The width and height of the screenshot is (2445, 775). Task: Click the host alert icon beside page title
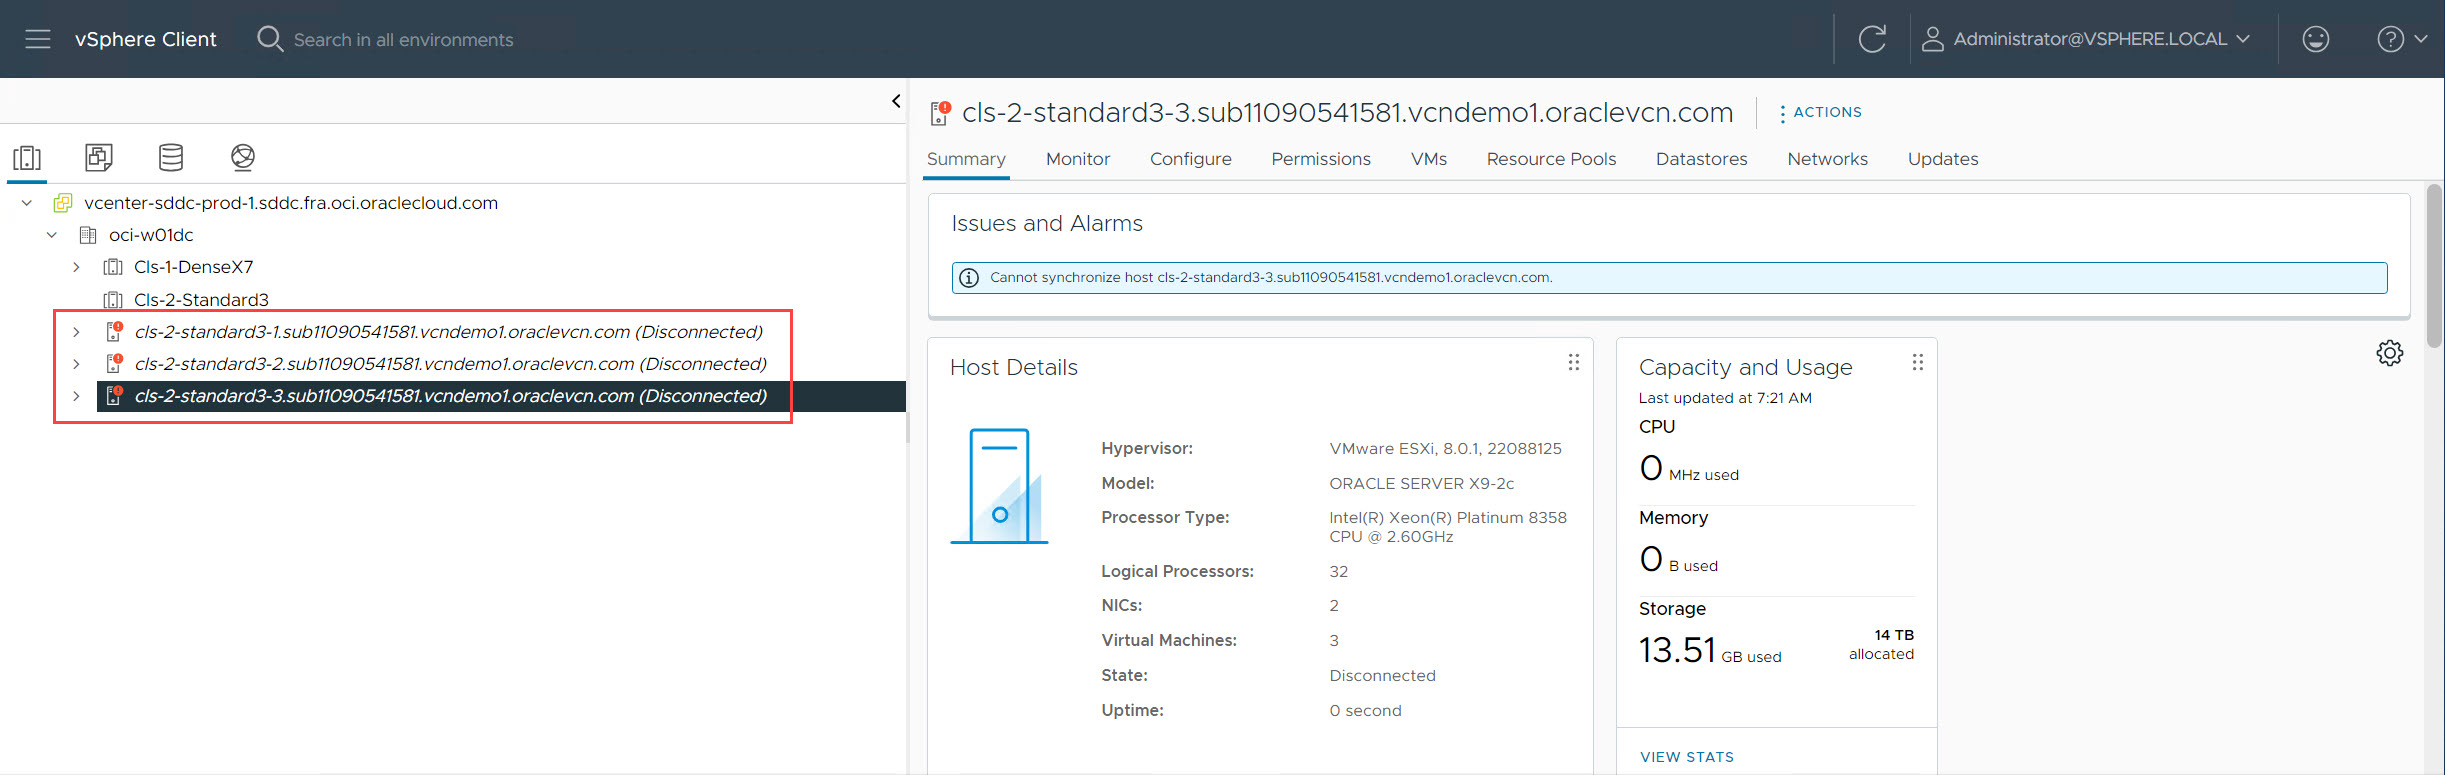point(939,113)
